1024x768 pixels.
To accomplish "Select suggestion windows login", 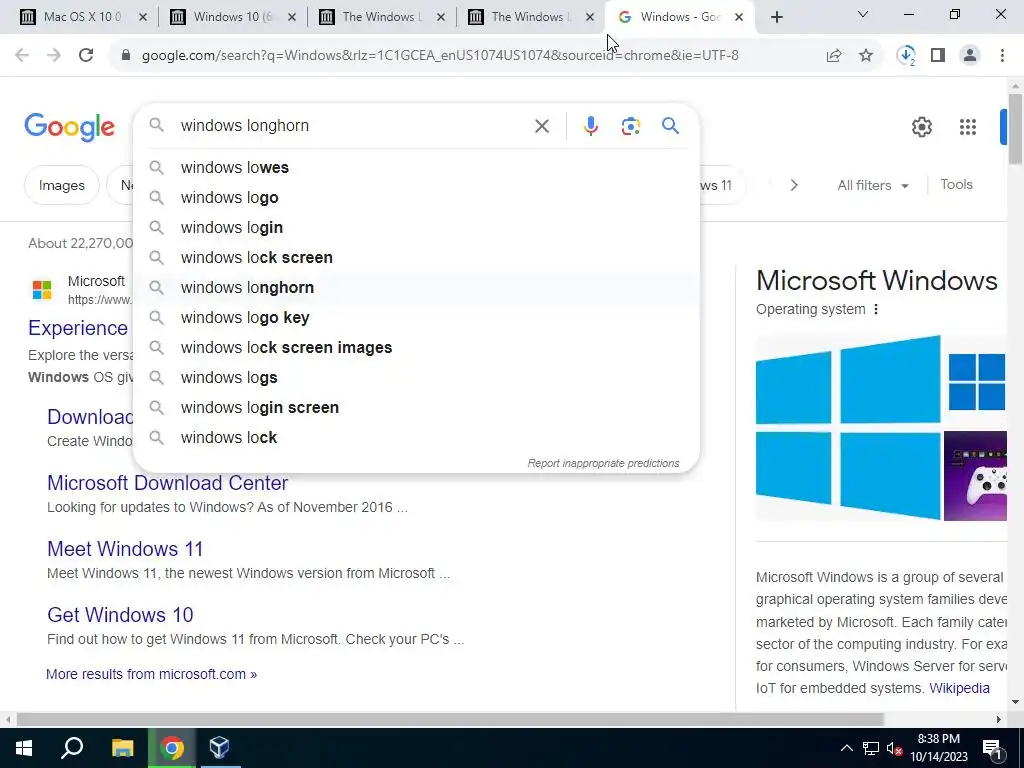I will point(416,228).
